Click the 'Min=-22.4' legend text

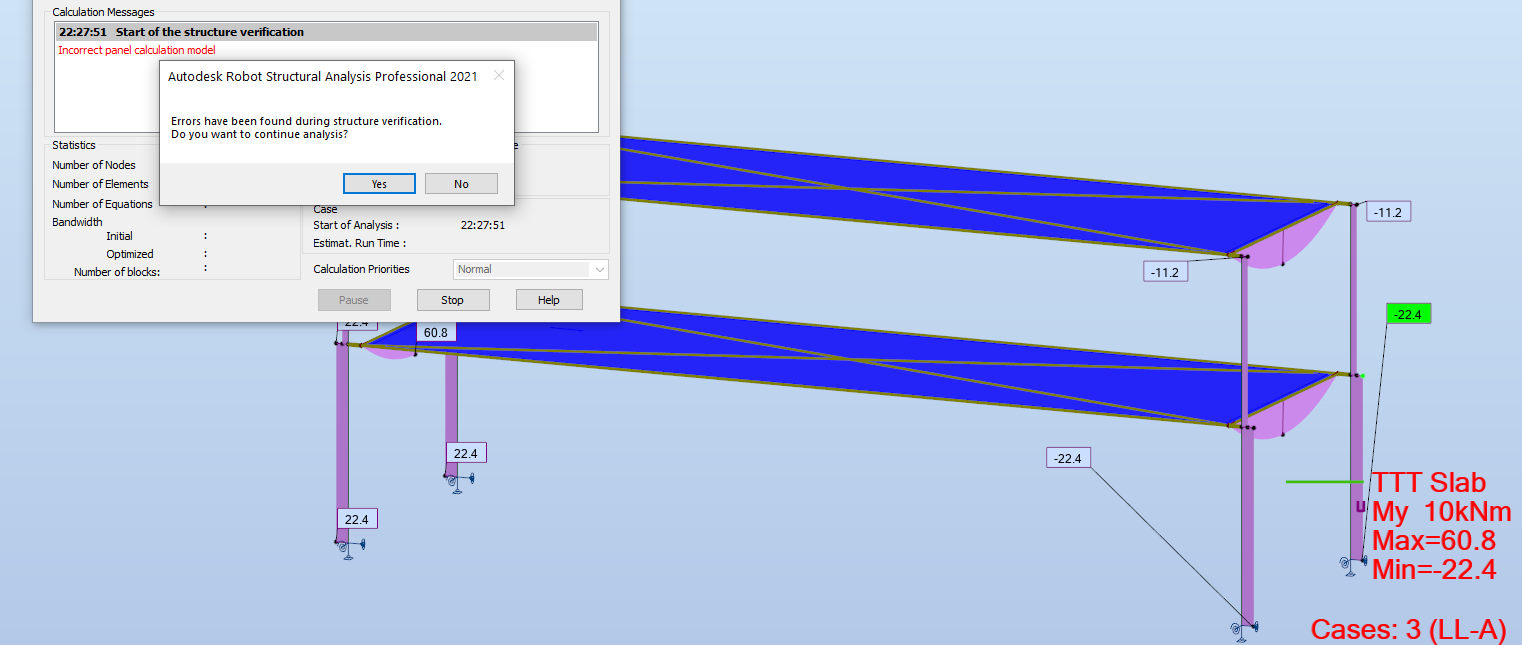coord(1434,570)
